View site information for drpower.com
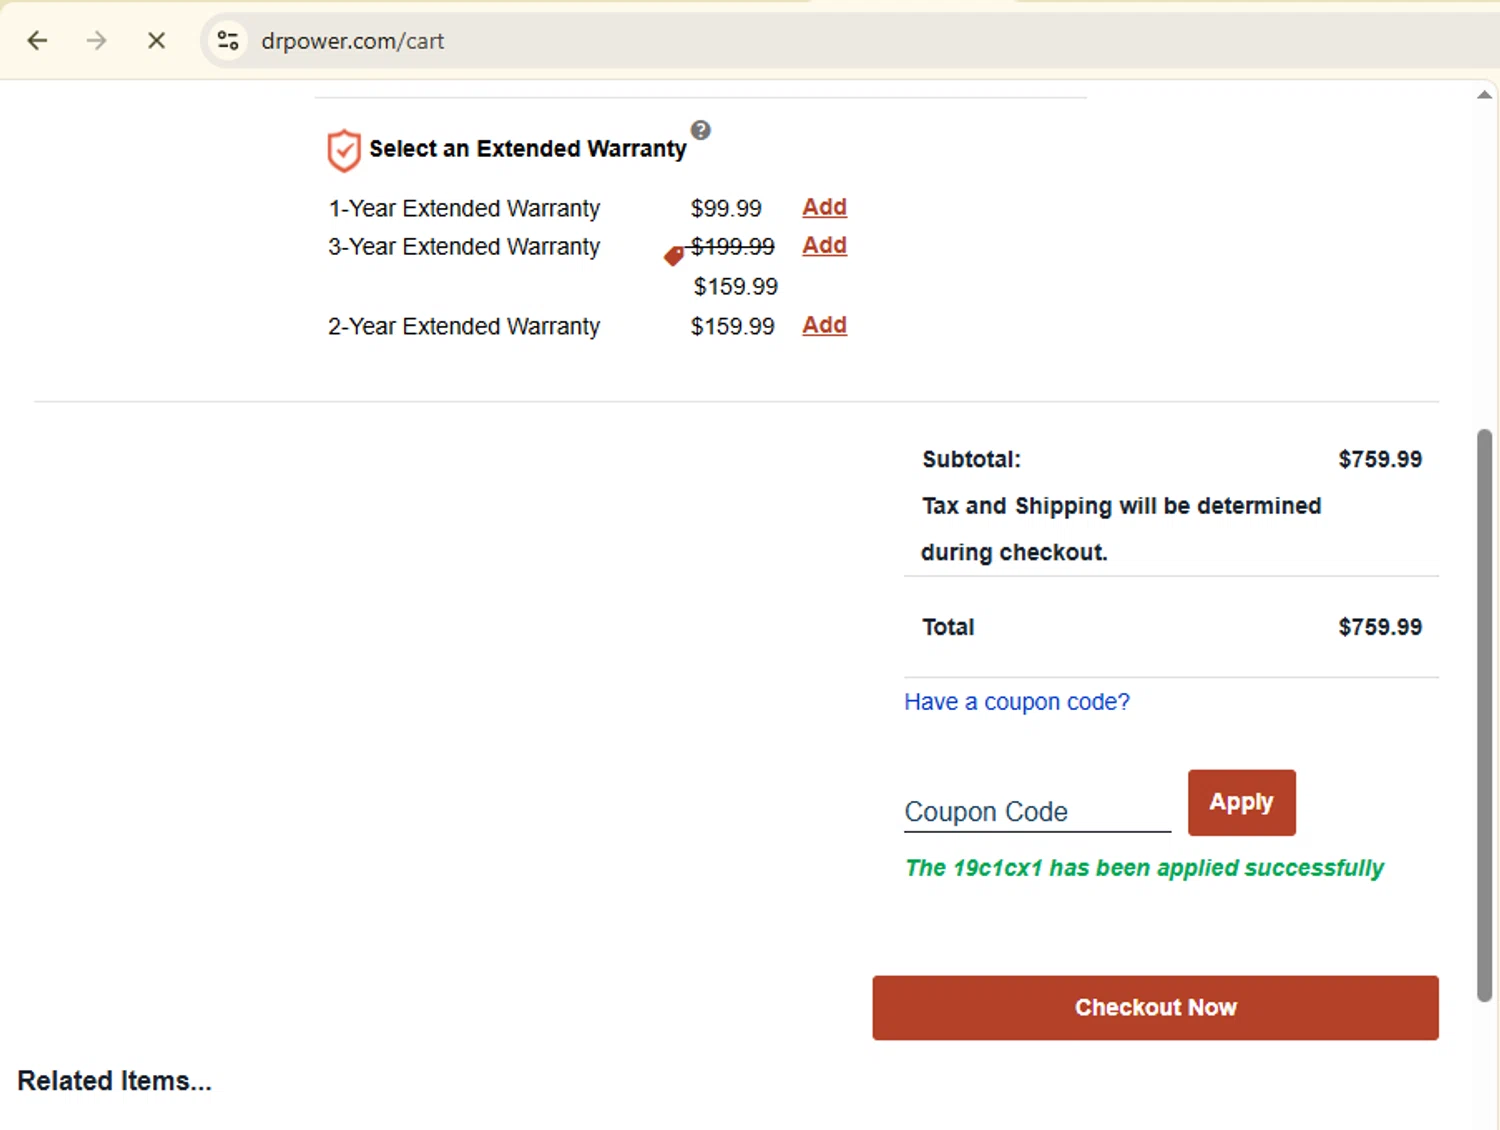 (x=228, y=41)
